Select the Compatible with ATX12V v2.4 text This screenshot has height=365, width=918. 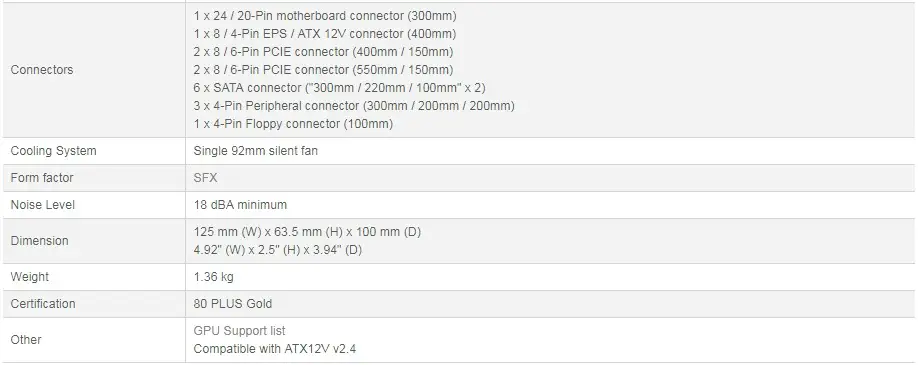tap(275, 349)
